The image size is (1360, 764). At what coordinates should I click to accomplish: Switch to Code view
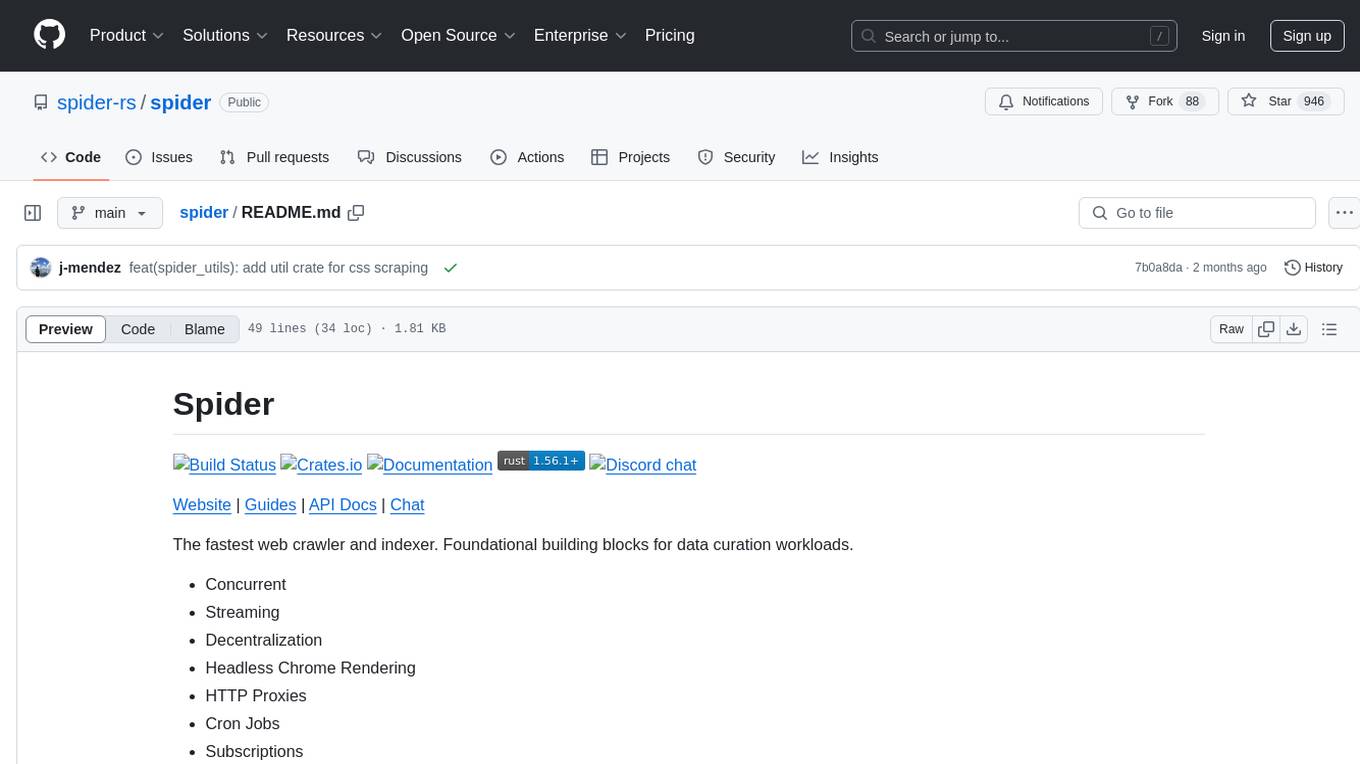pyautogui.click(x=138, y=329)
